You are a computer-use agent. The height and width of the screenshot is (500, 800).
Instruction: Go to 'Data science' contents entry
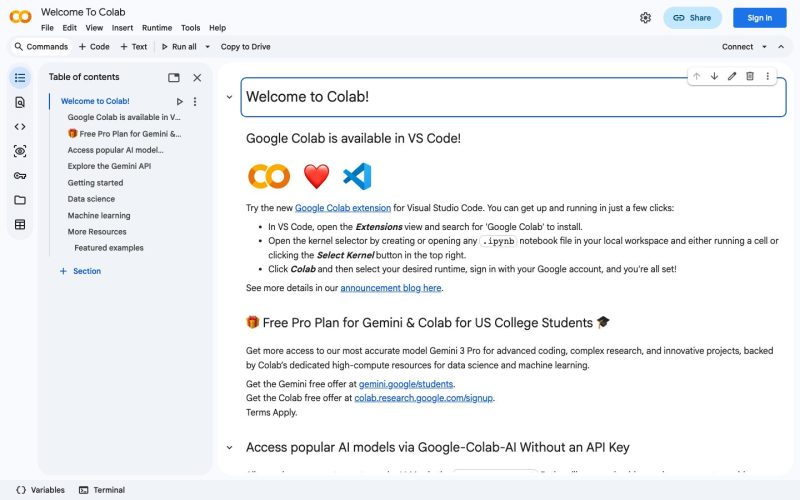pos(91,199)
